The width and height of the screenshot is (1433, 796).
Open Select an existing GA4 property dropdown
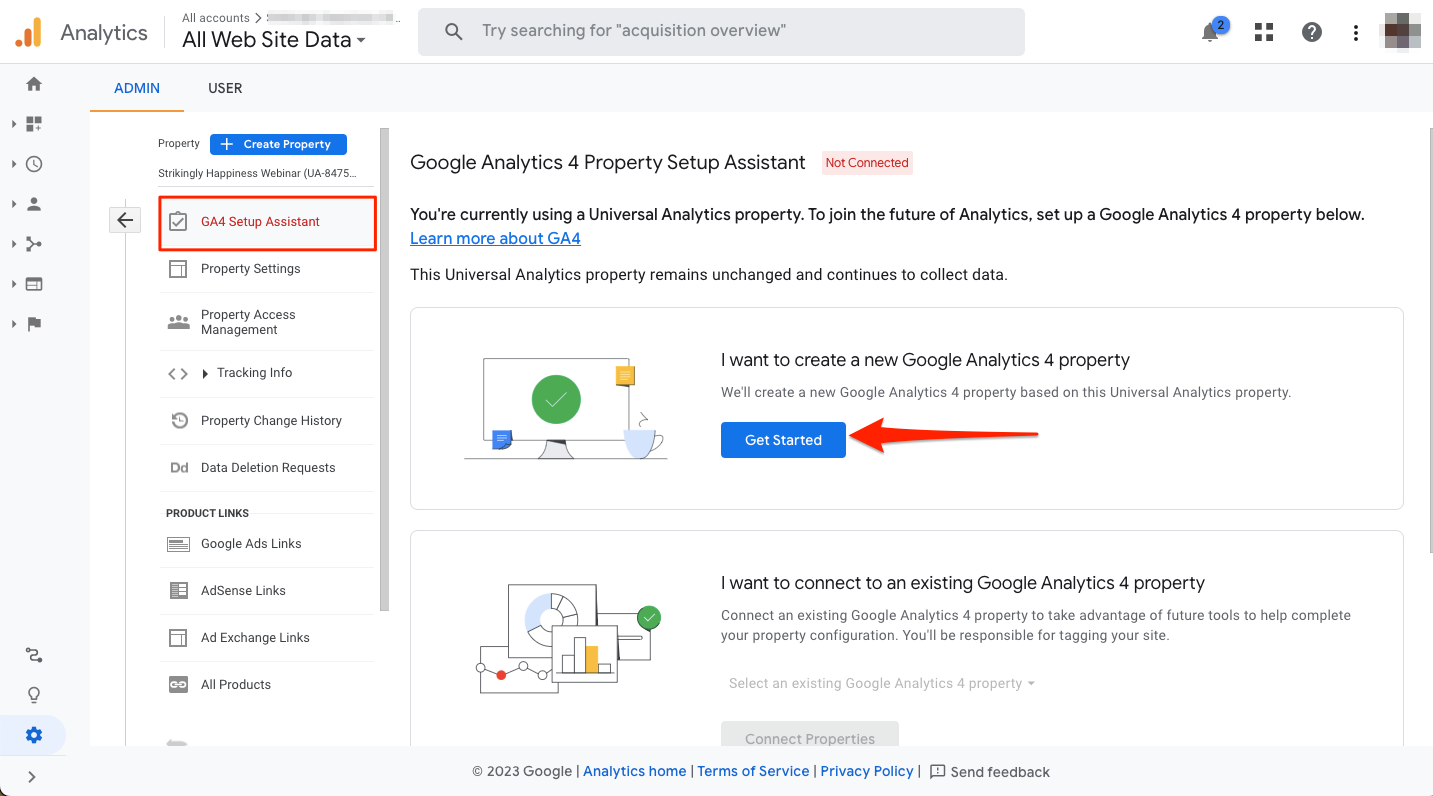click(881, 683)
